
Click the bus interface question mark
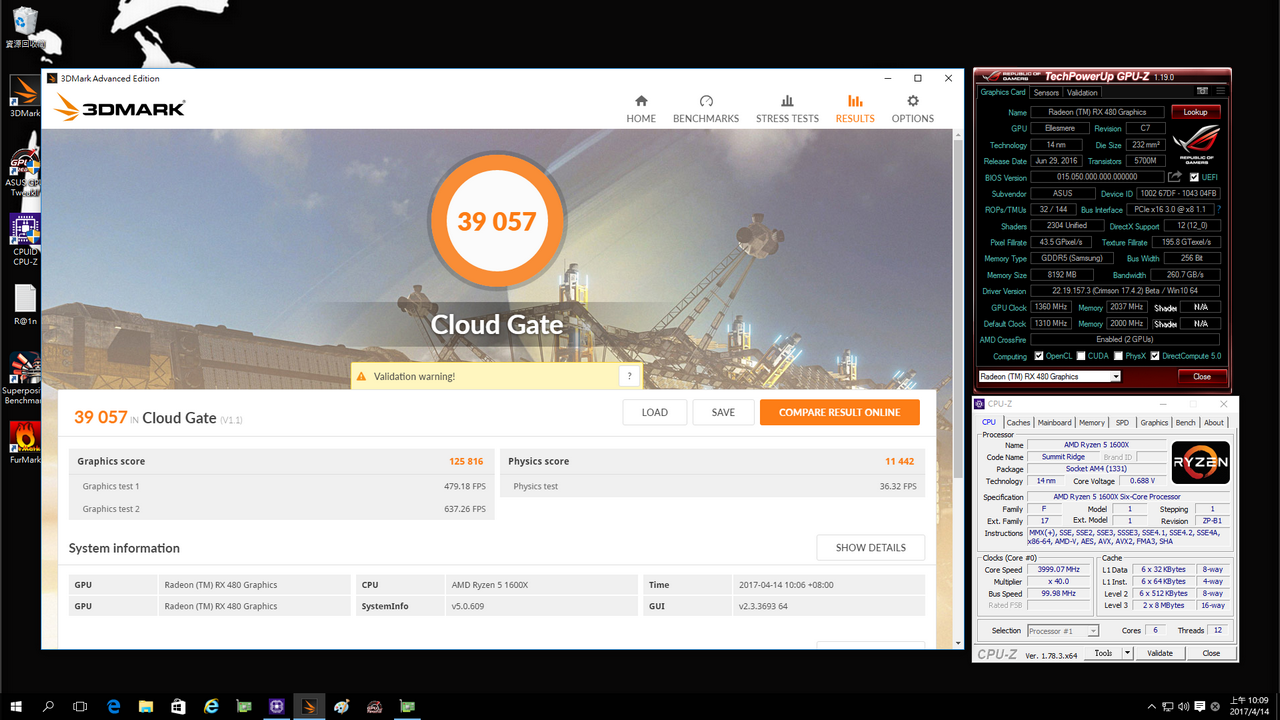[1218, 210]
